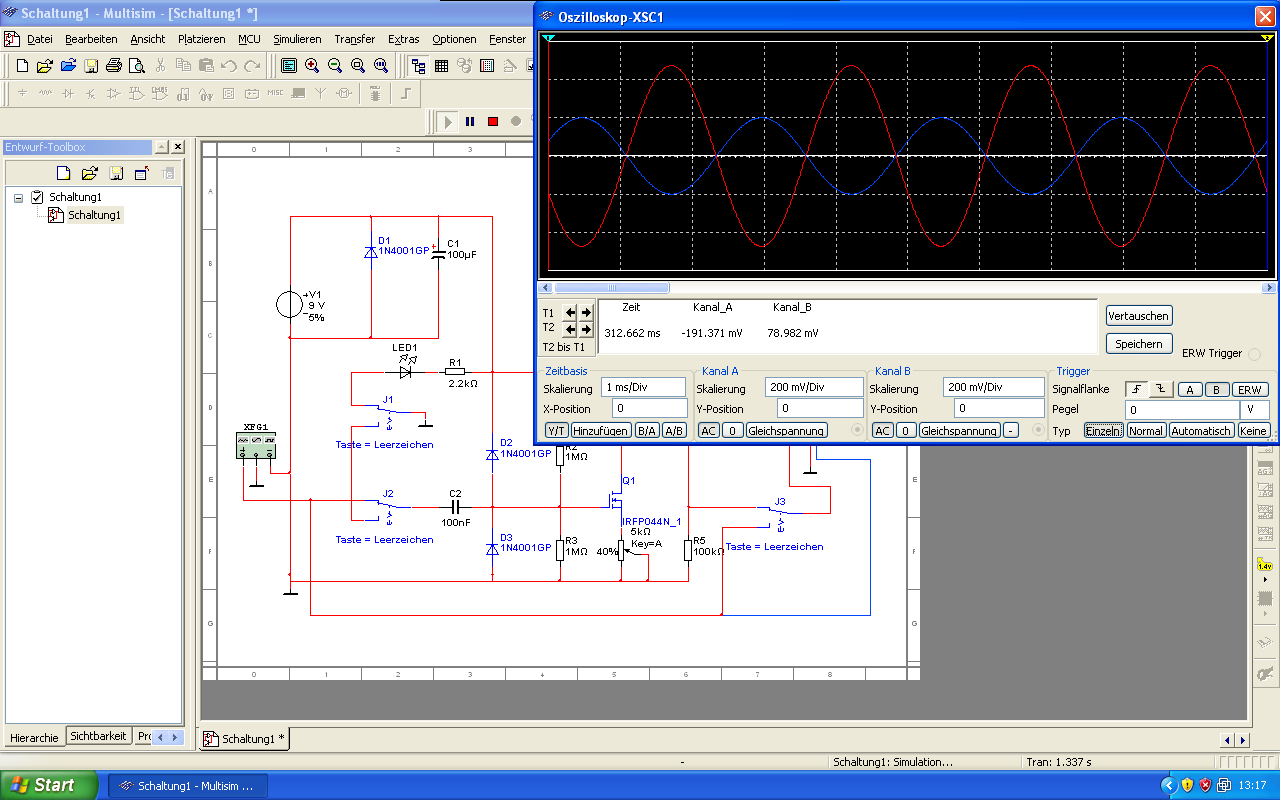Toggle the Schaltung1 checkbox in the hierarchy tree

tap(38, 197)
